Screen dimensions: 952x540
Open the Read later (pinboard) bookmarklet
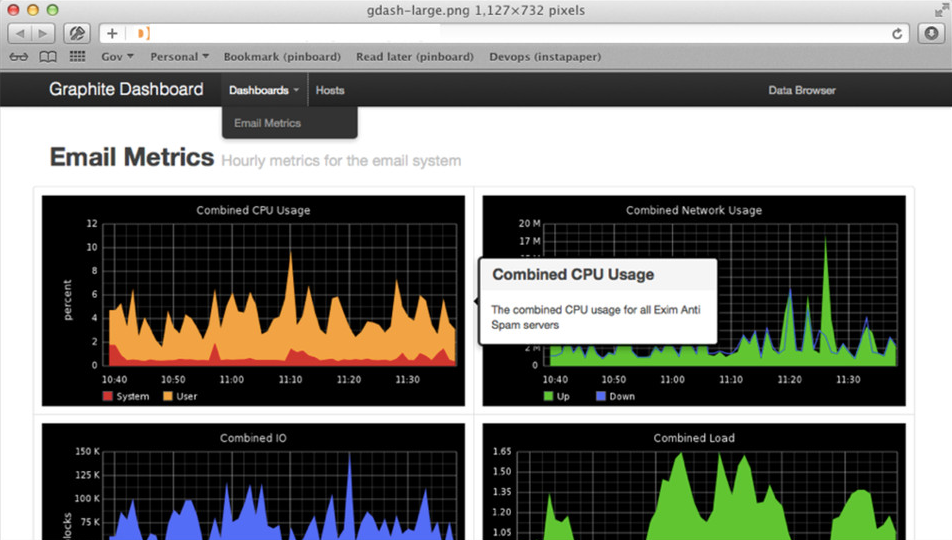tap(415, 56)
